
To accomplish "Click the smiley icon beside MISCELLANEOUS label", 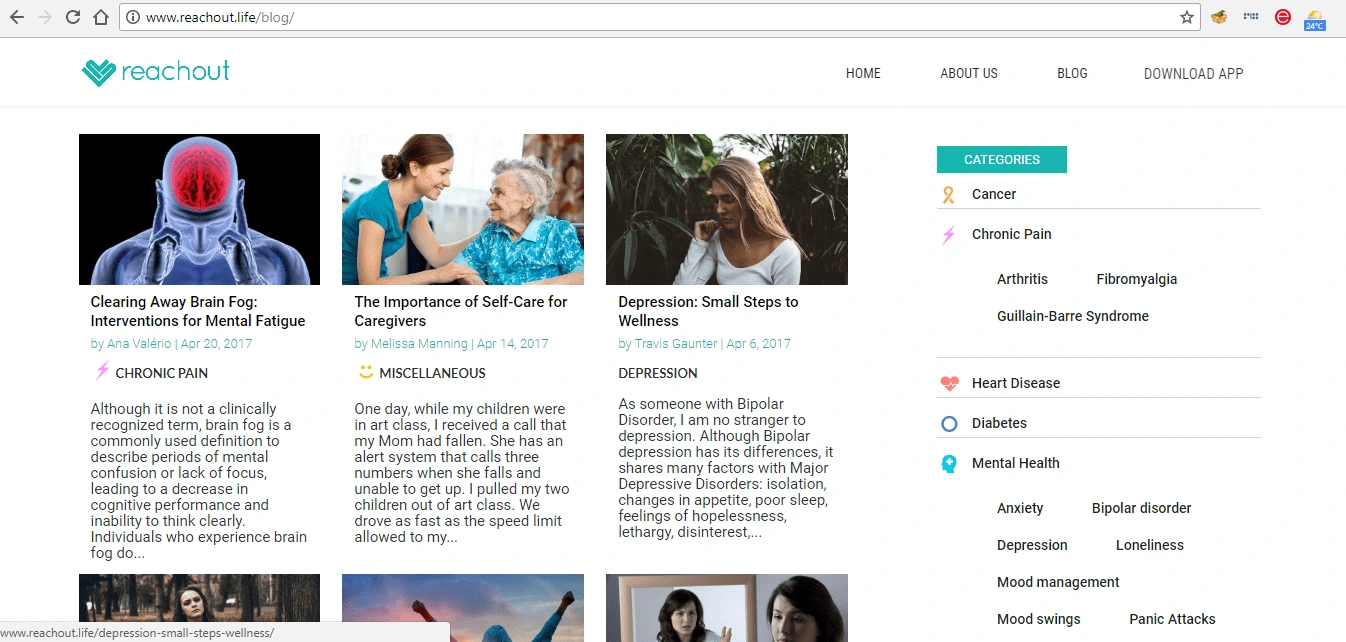I will (363, 372).
